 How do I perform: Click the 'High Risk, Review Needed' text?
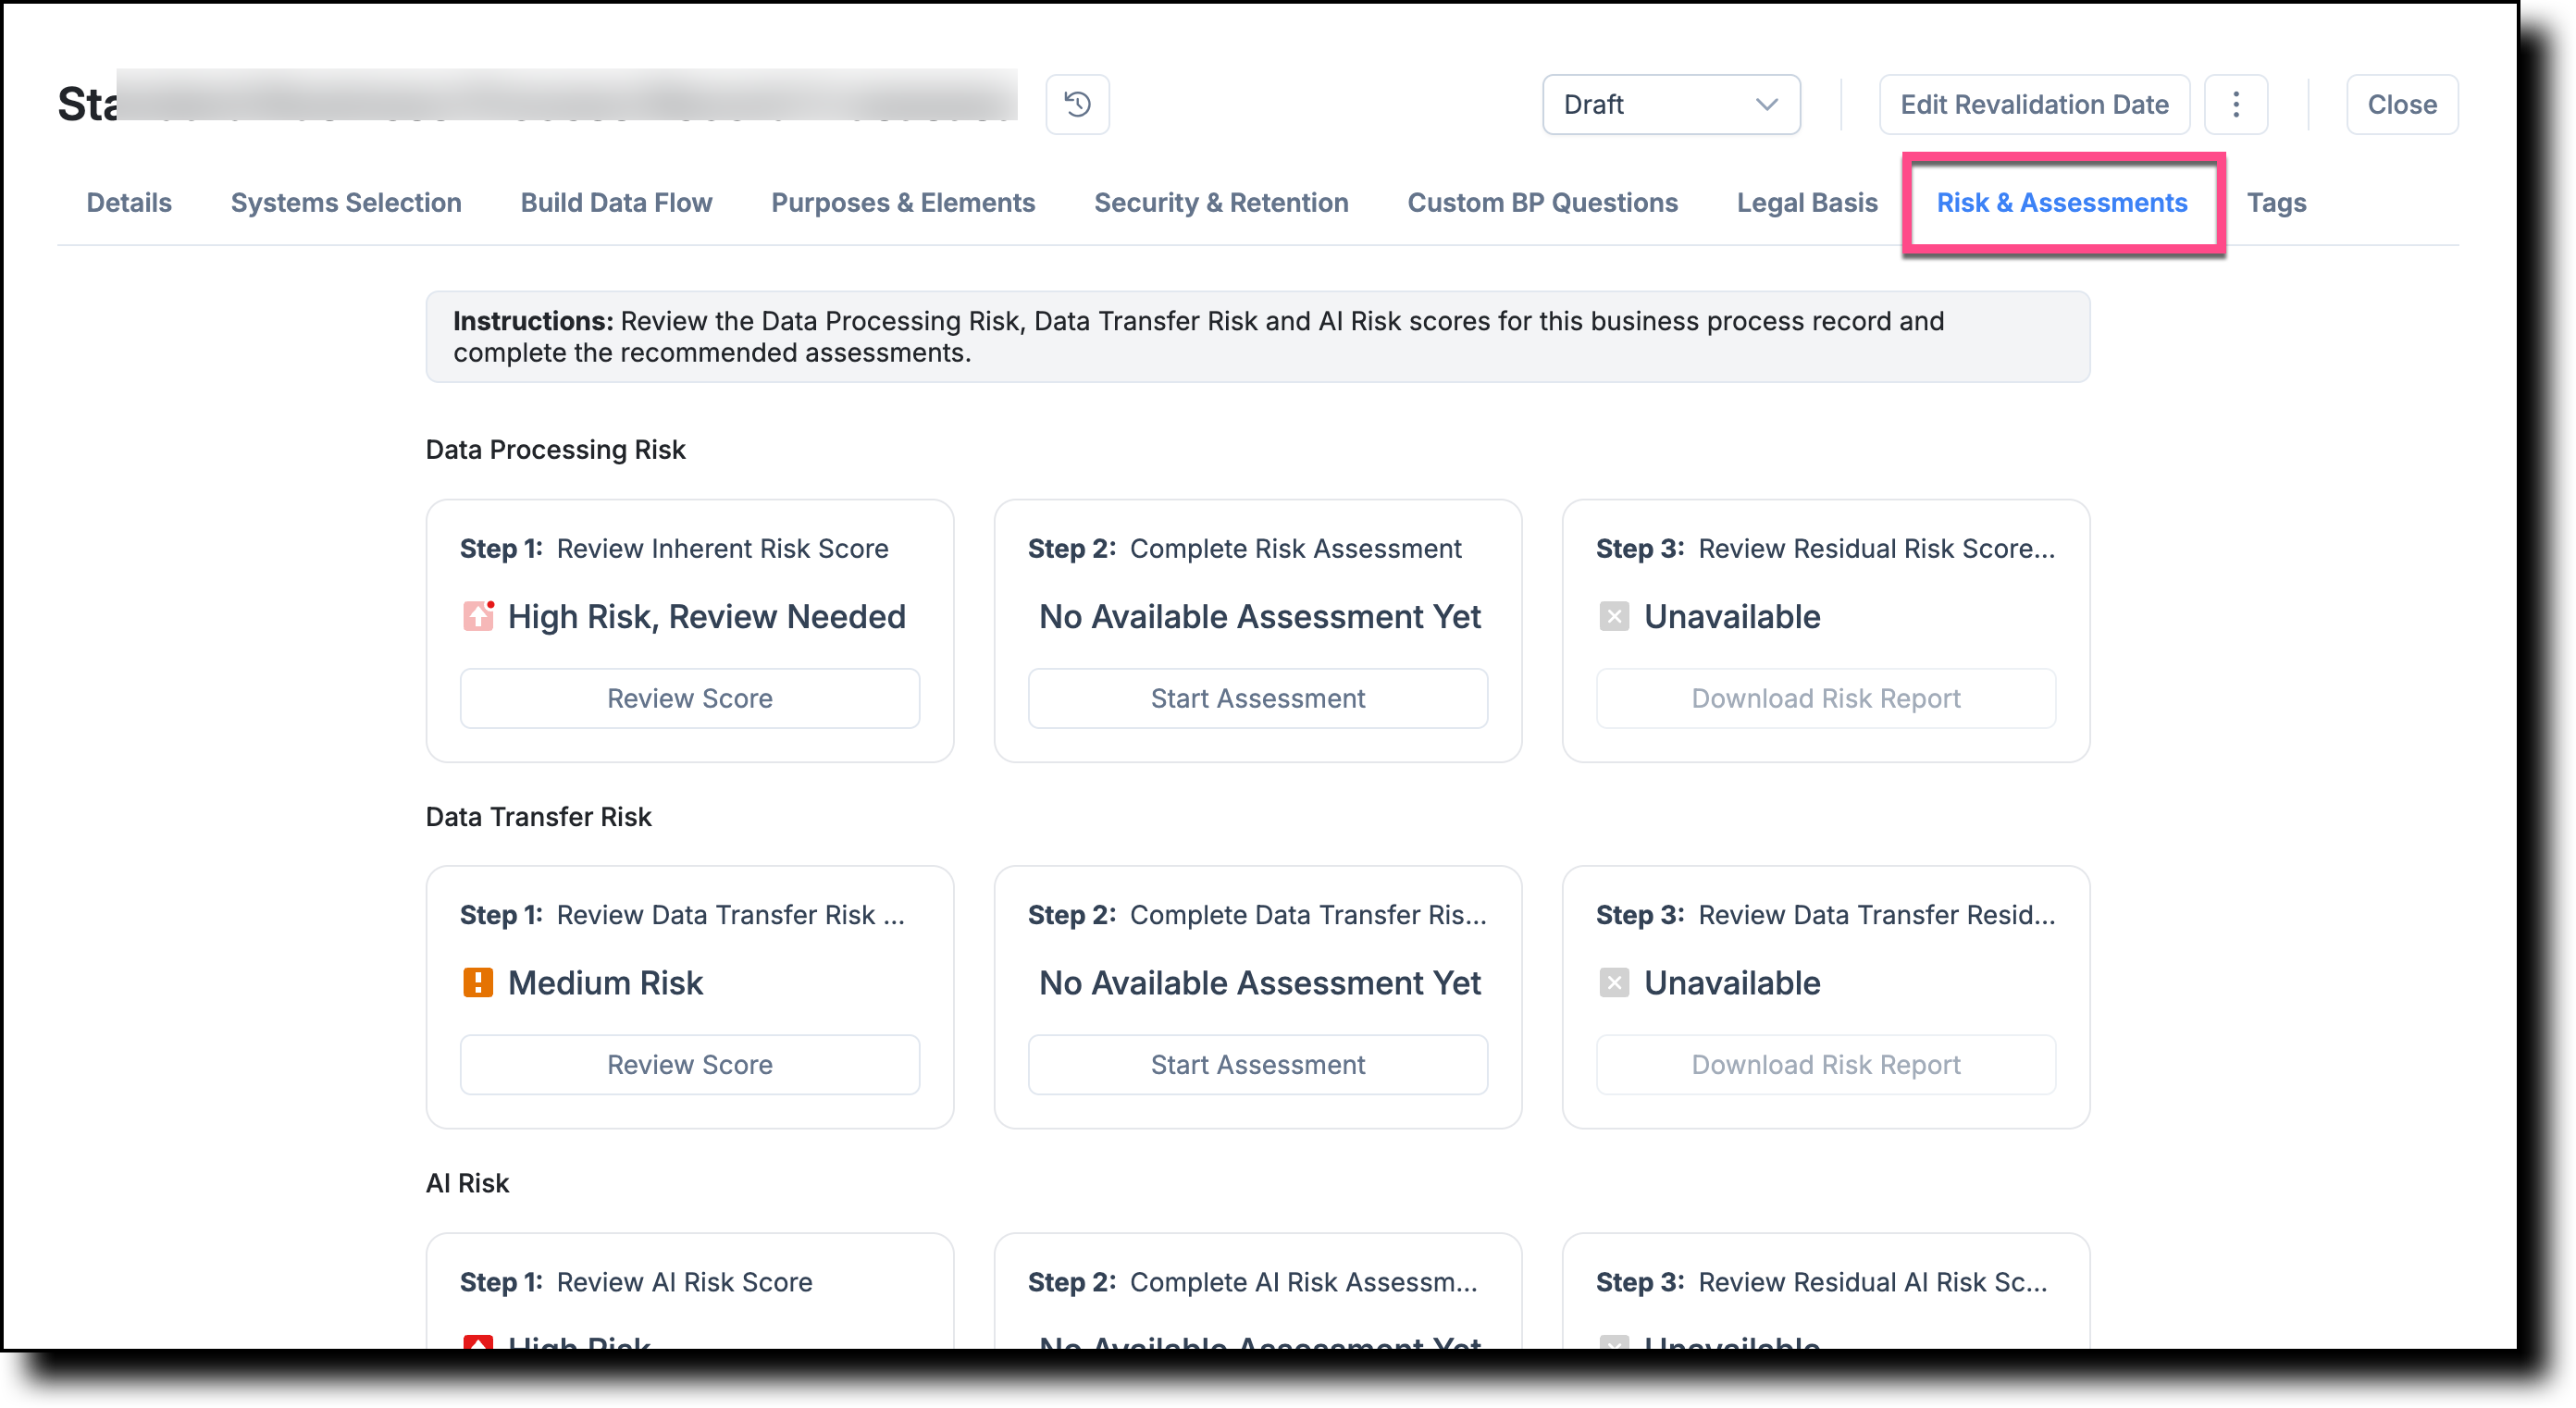[x=707, y=616]
